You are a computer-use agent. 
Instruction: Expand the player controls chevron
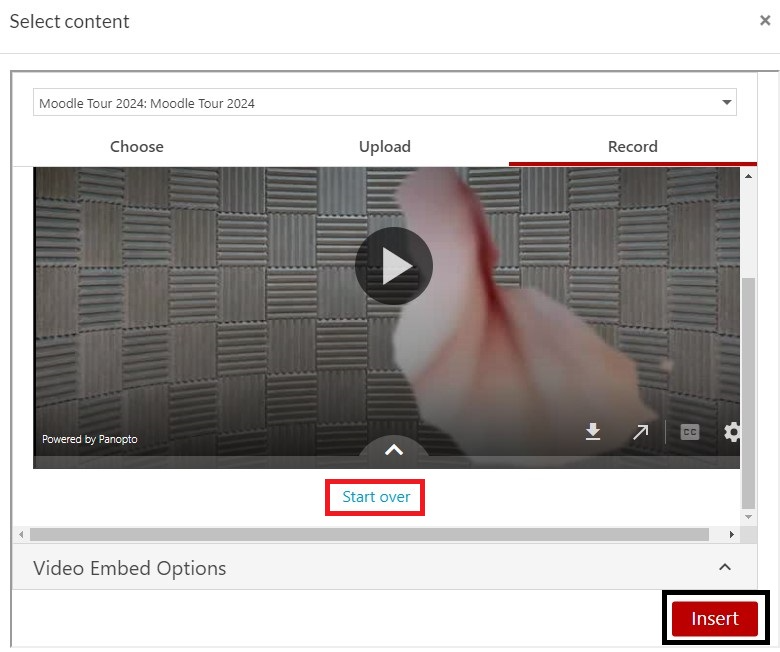(393, 450)
